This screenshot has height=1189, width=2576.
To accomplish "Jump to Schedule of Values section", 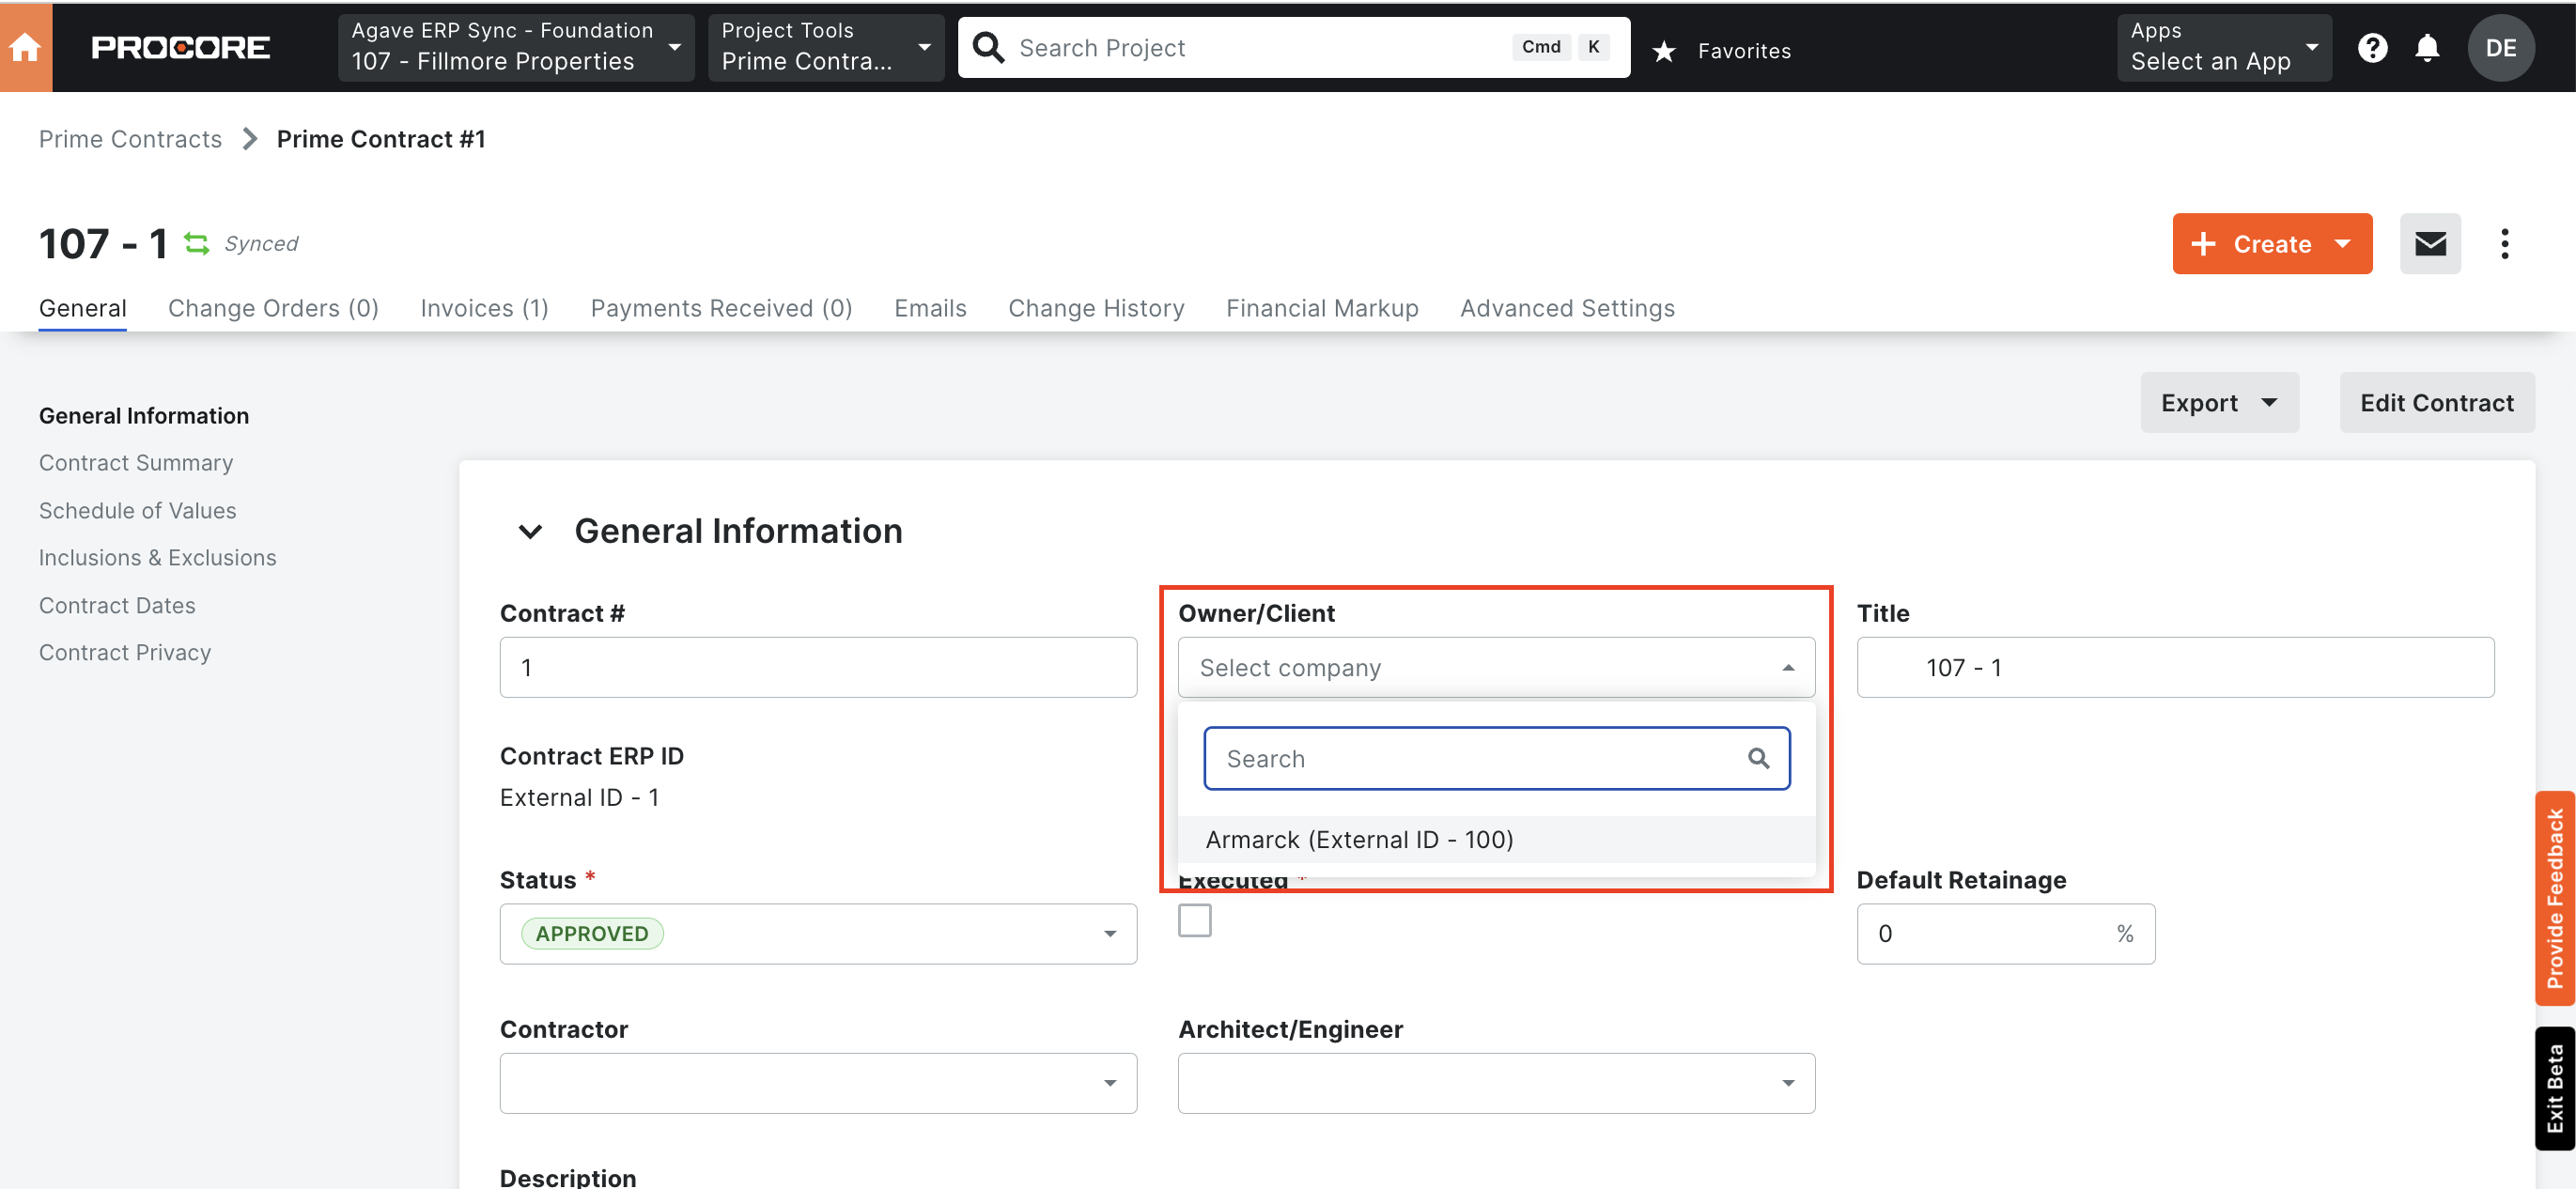I will (x=138, y=510).
